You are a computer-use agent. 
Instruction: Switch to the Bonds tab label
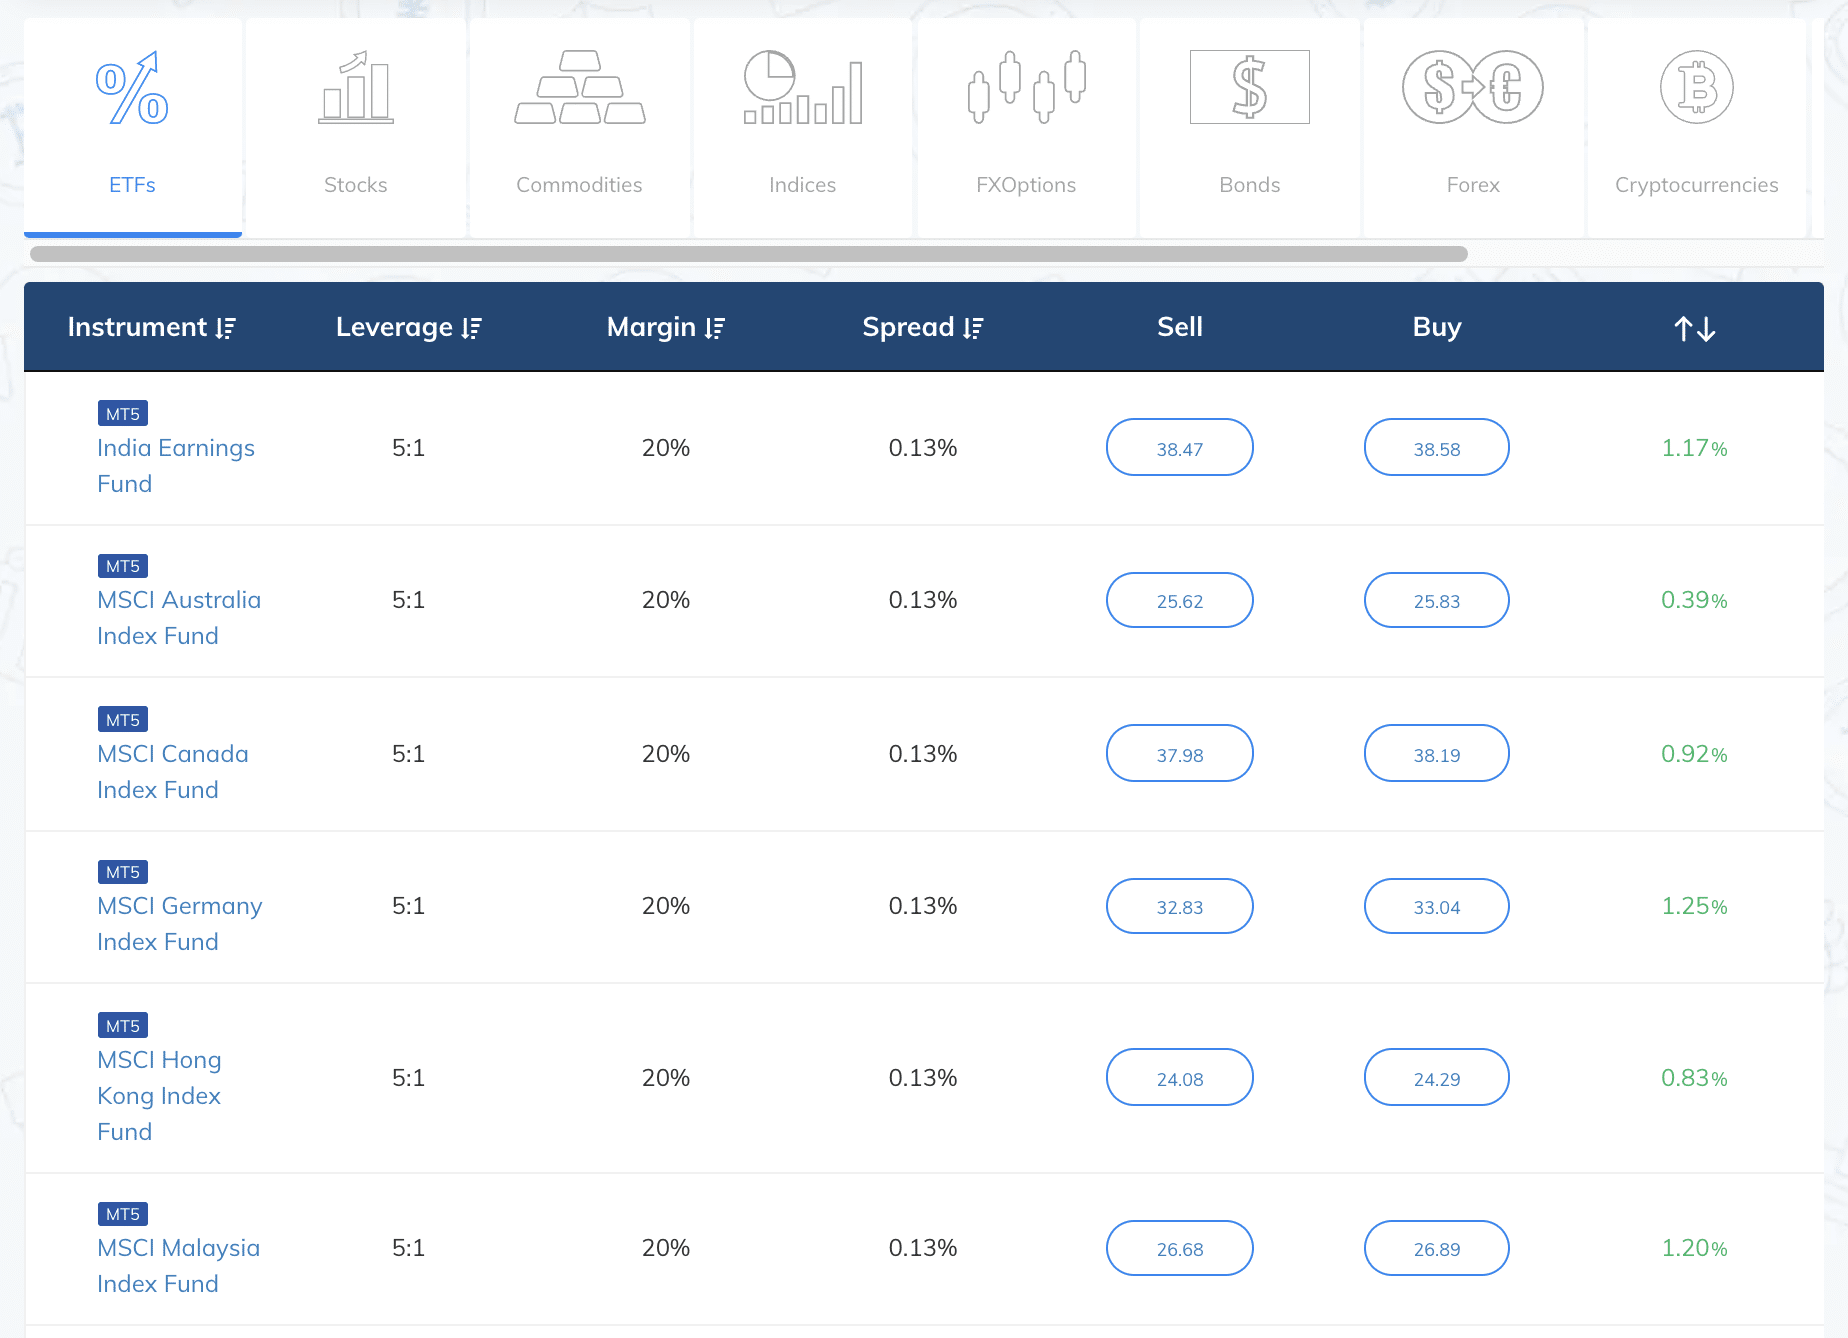[1250, 185]
